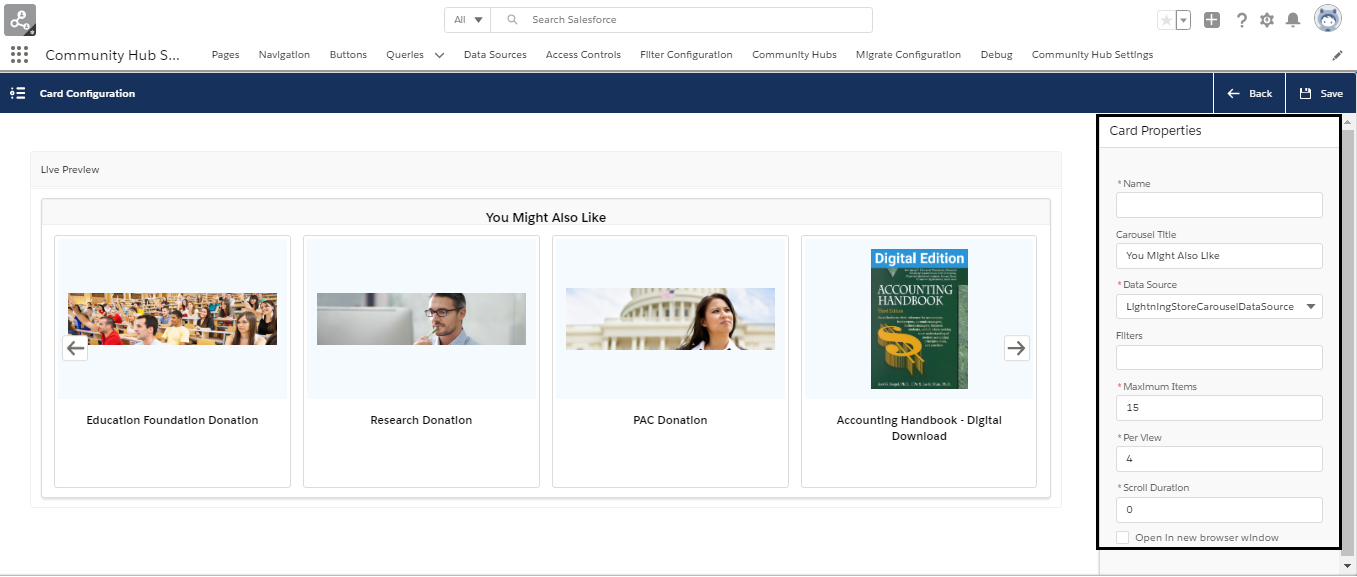Click the favorites star icon
This screenshot has width=1357, height=577.
[1166, 20]
